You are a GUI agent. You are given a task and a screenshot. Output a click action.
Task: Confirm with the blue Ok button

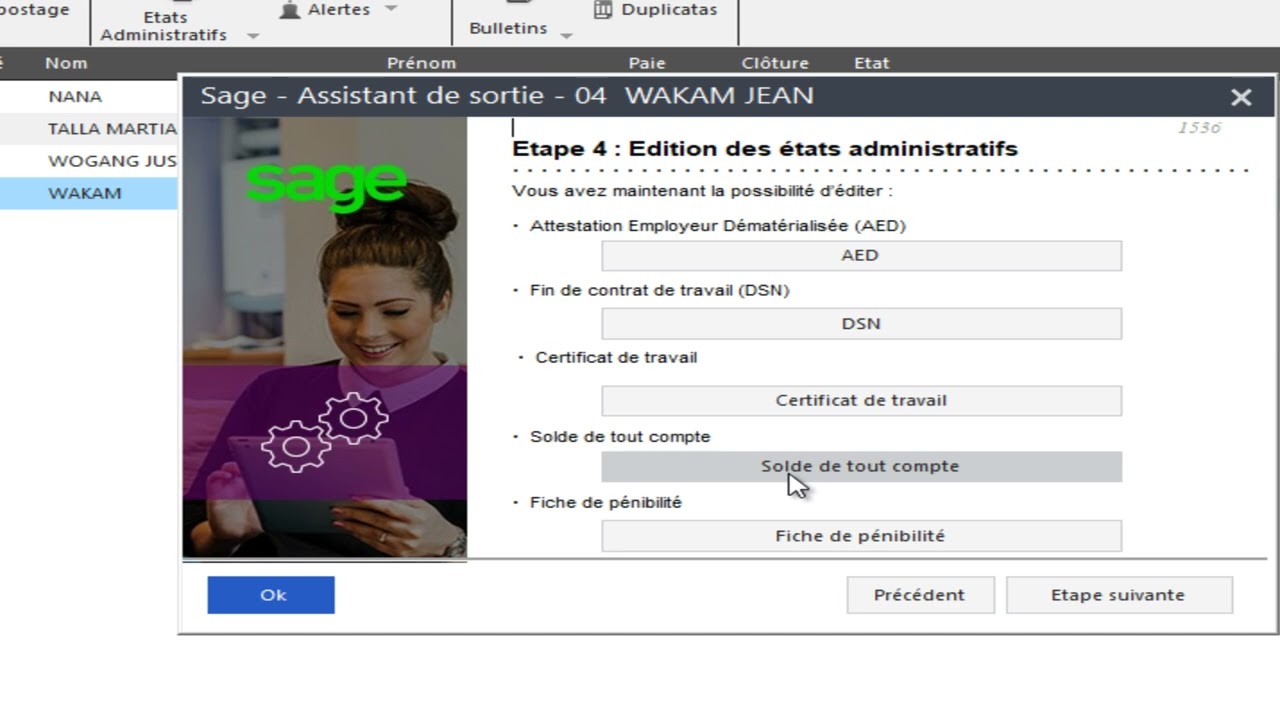tap(271, 595)
